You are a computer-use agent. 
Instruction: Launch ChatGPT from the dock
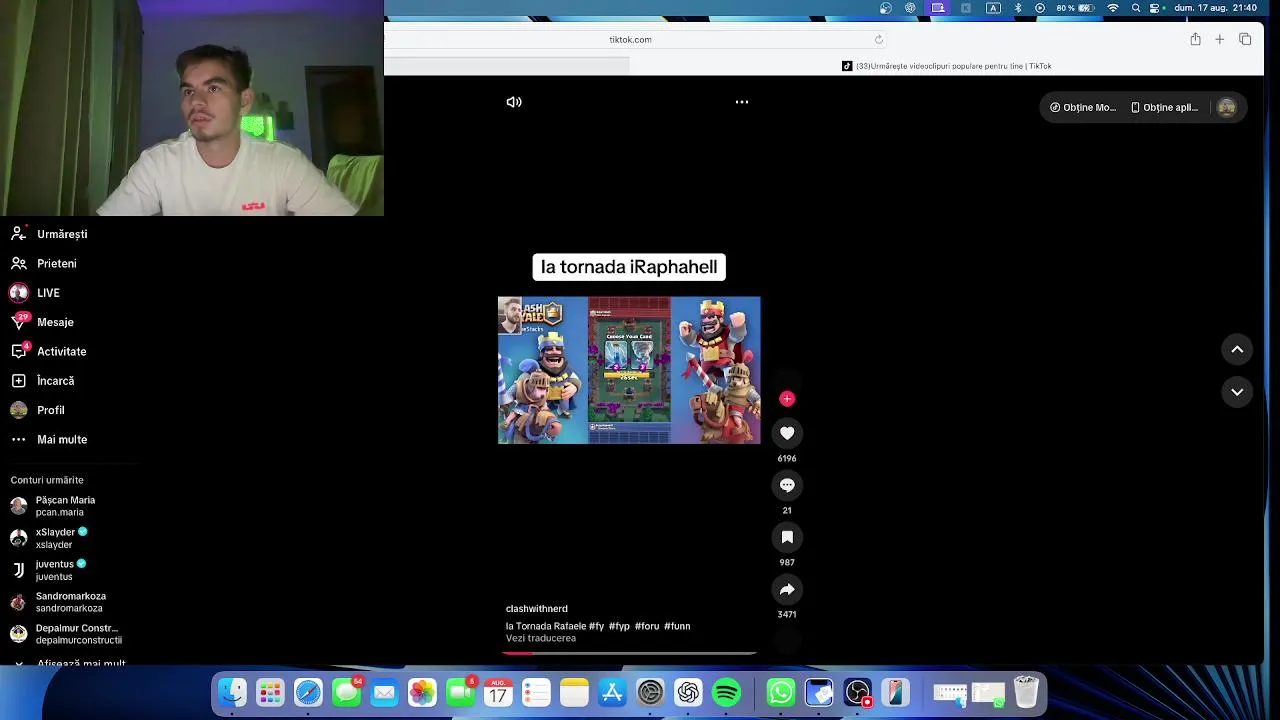pyautogui.click(x=688, y=692)
